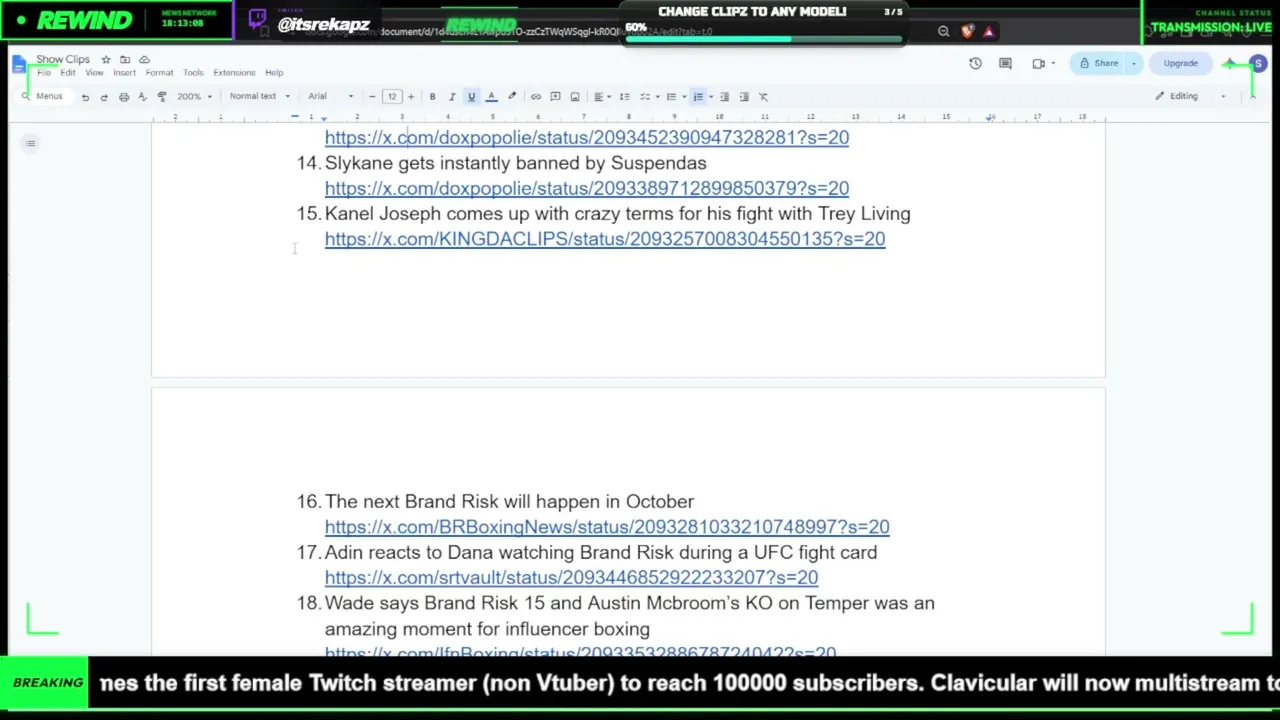Open the zoom level 200% dropdown

coord(195,97)
